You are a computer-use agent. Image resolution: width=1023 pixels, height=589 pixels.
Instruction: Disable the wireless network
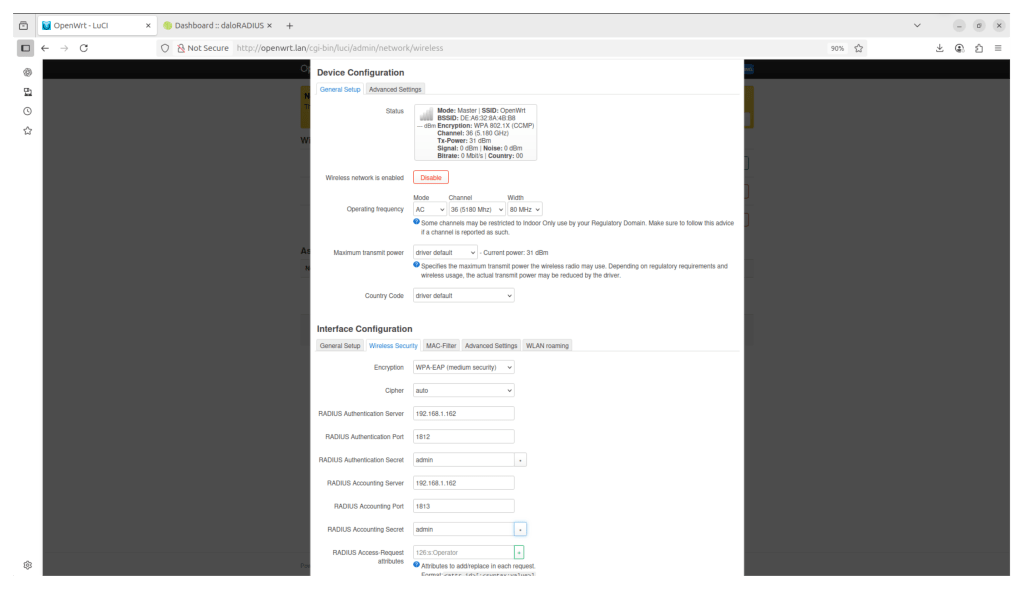point(430,177)
